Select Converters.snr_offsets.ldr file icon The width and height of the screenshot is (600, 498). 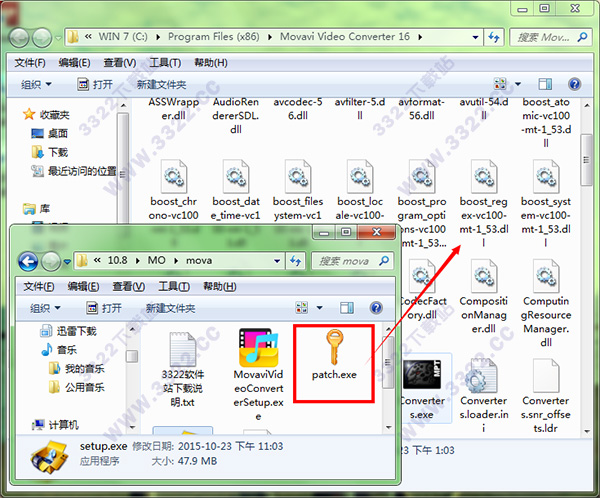[x=546, y=376]
